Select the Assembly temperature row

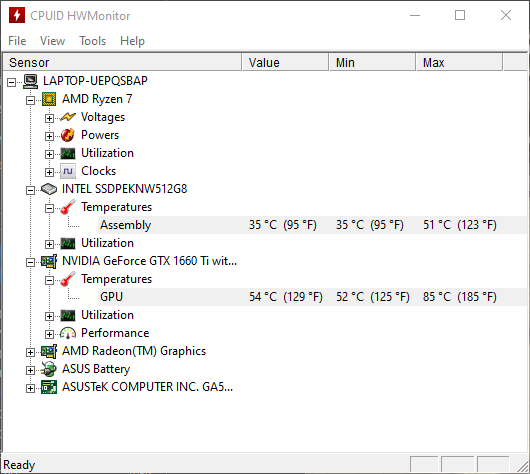(x=312, y=225)
